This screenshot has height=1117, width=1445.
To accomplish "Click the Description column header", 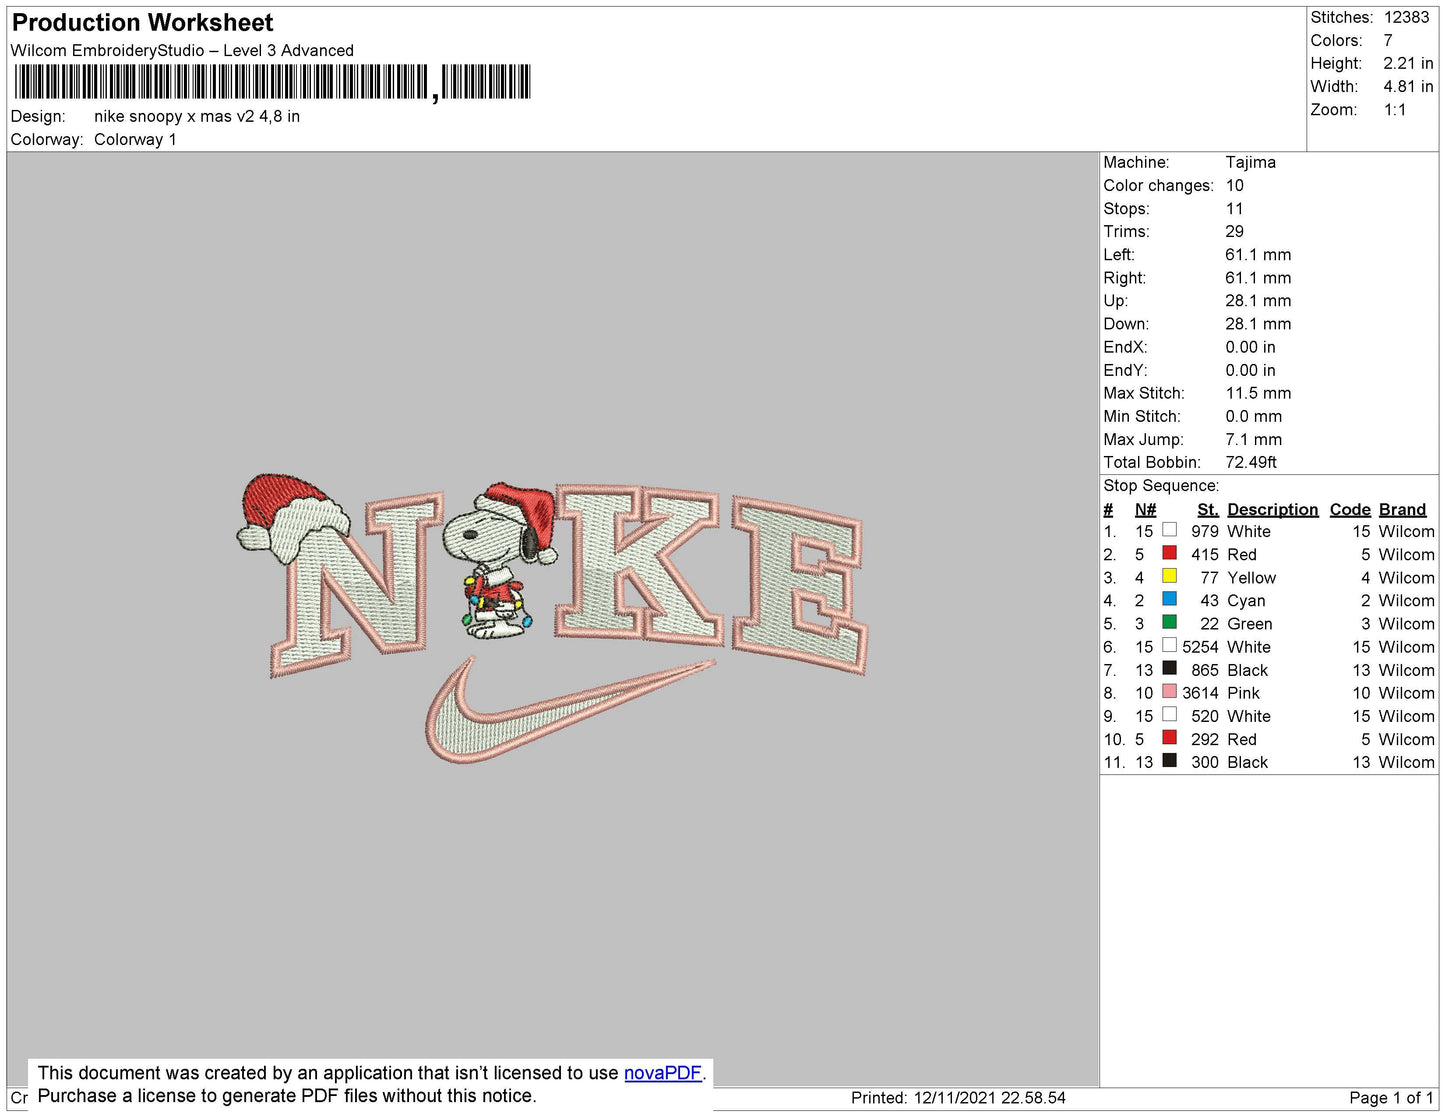I will pos(1272,509).
